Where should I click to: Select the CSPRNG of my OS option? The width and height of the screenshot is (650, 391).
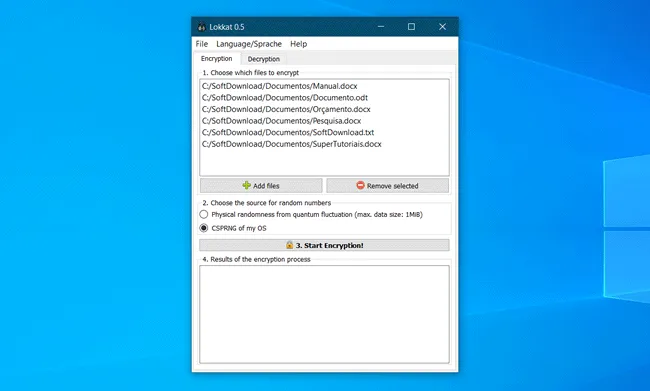tap(204, 228)
